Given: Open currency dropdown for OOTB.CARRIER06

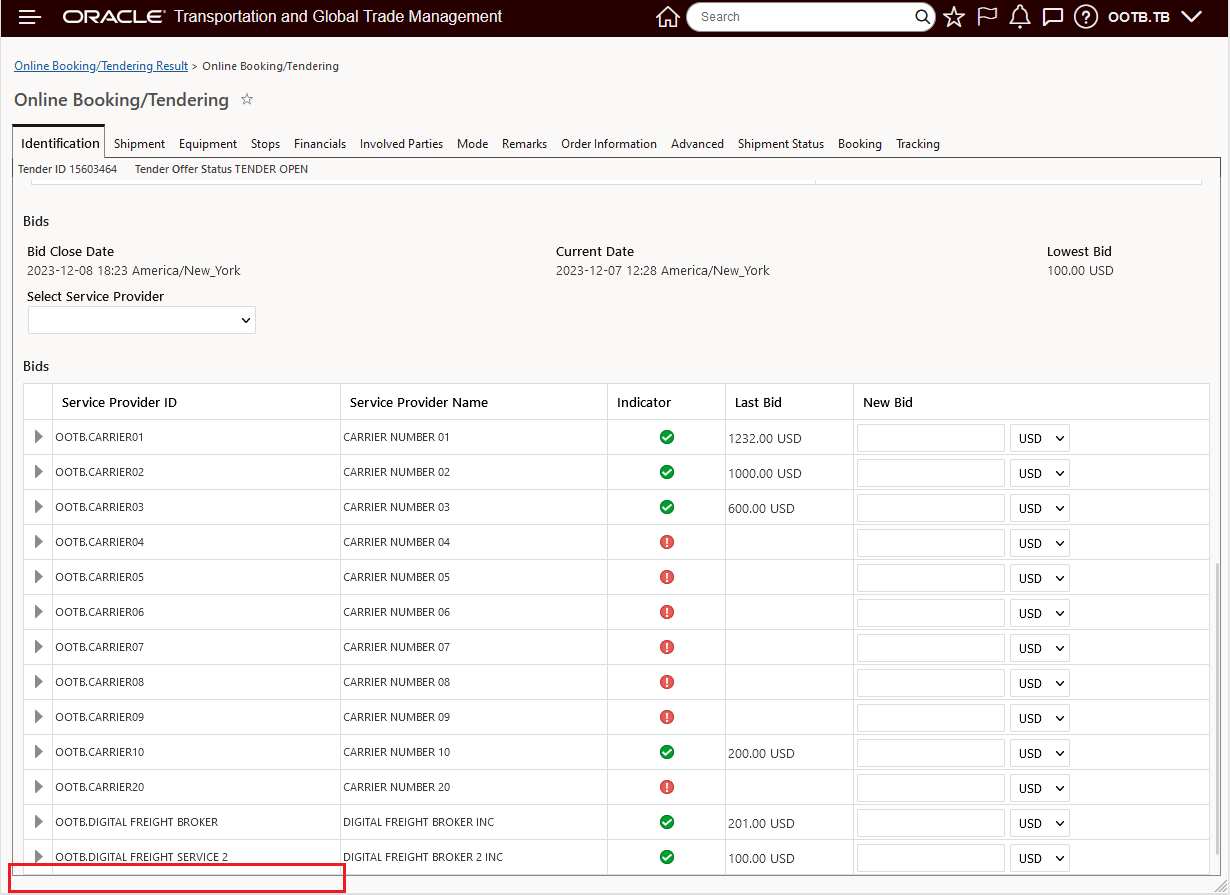Looking at the screenshot, I should (1040, 613).
